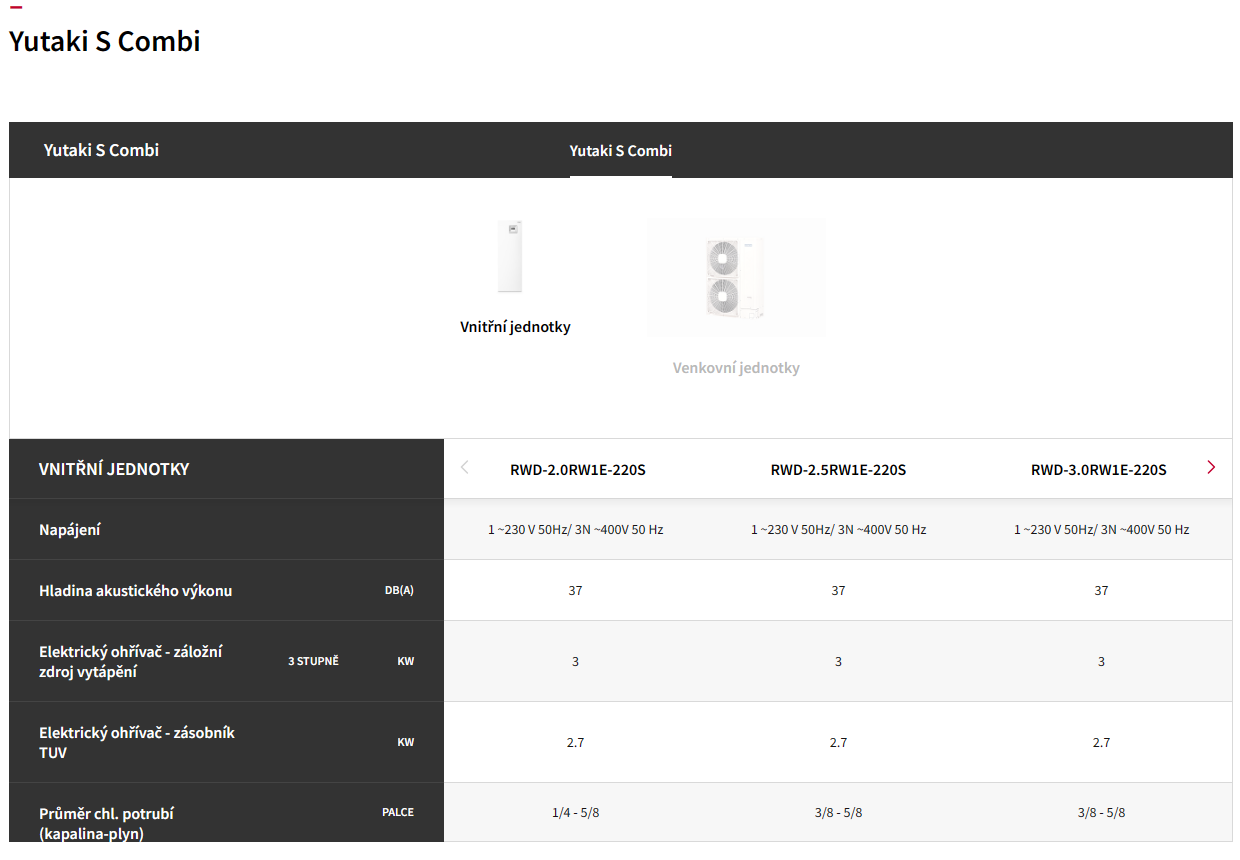Click the 3 STUPNĚ label

coord(313,662)
